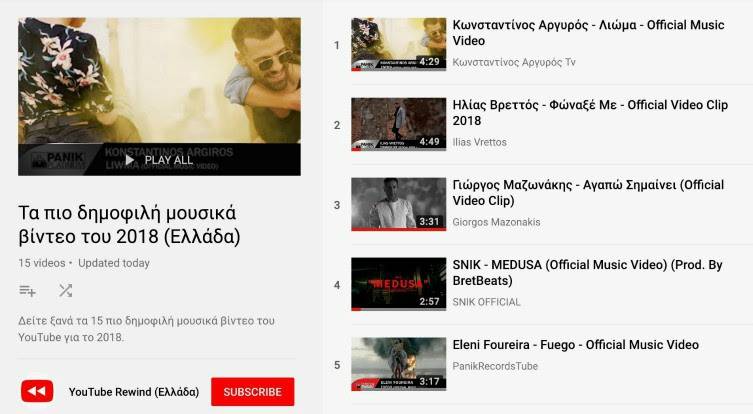Click the Φώναξέ Με Official Video Clip title
The image size is (753, 414).
[x=590, y=112]
